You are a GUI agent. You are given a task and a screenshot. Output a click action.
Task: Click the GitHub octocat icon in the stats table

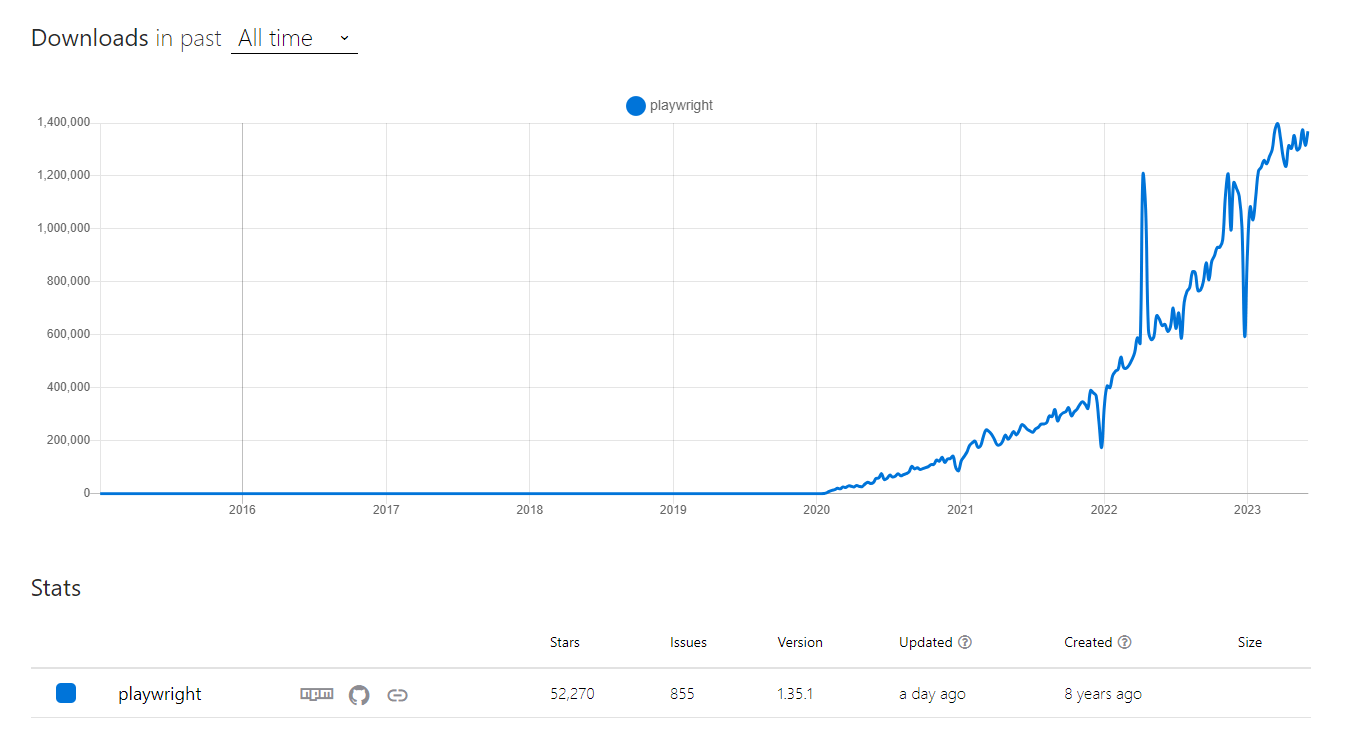click(x=358, y=693)
